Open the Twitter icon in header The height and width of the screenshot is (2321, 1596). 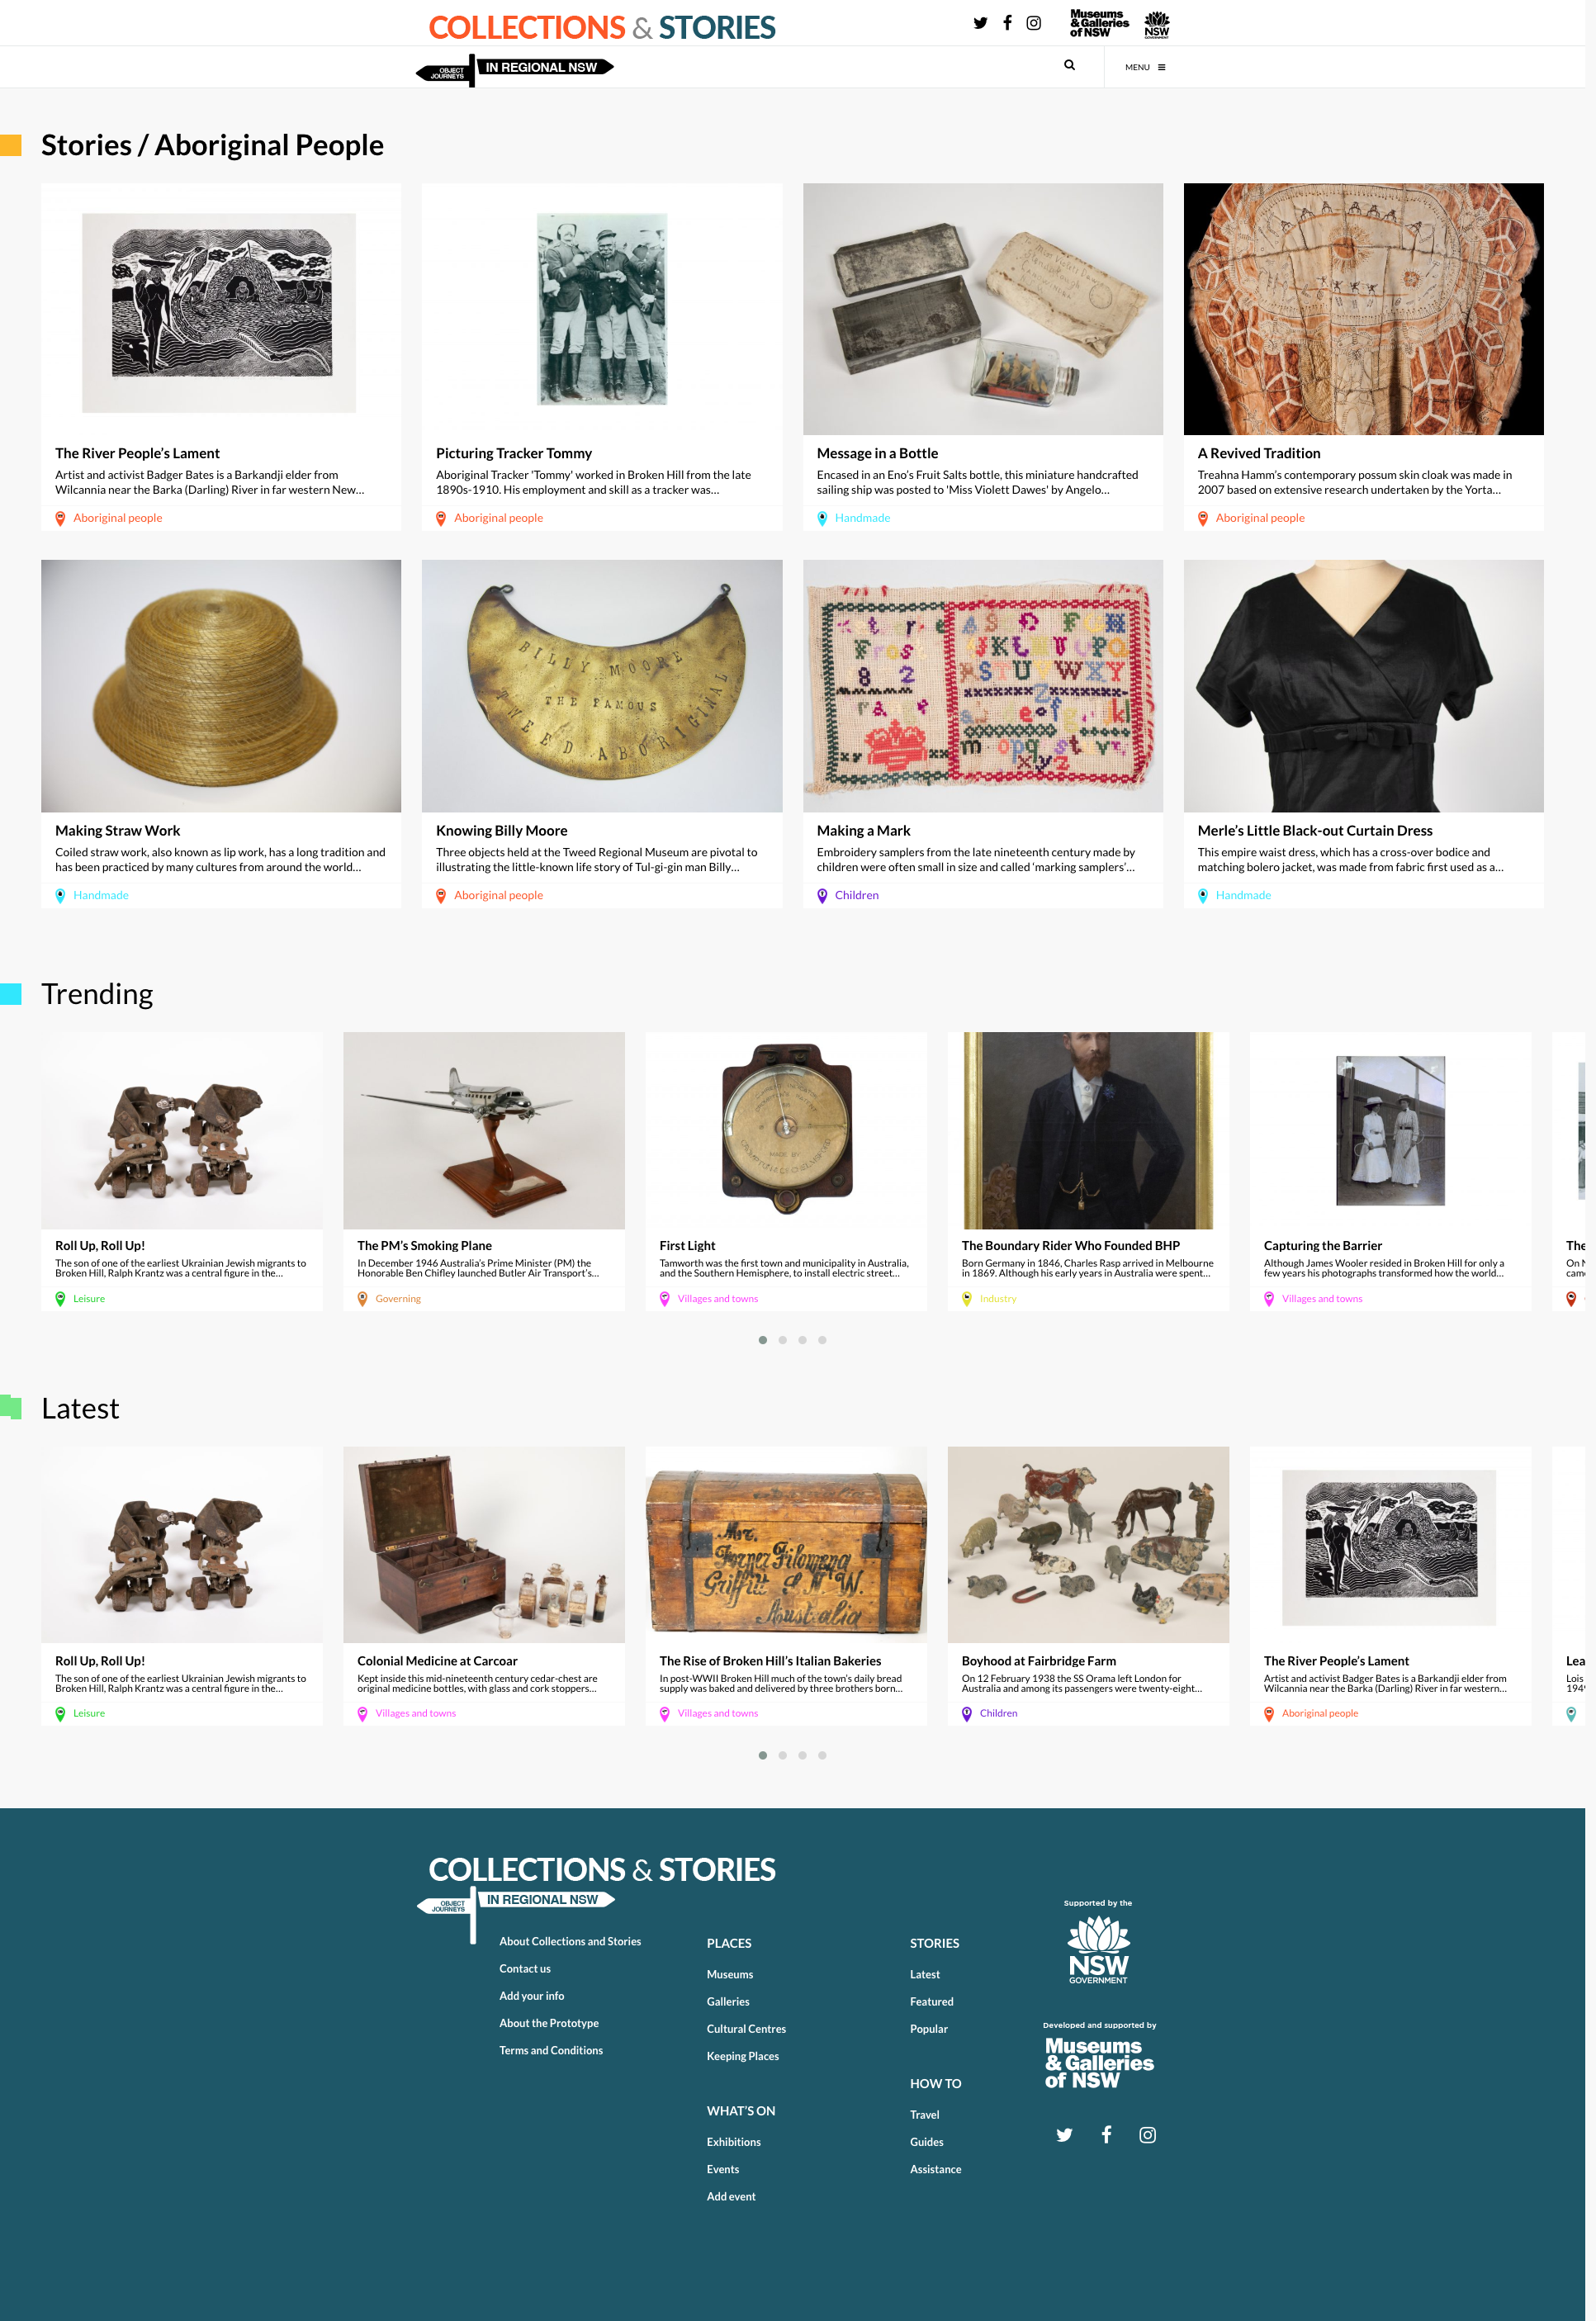pyautogui.click(x=980, y=23)
